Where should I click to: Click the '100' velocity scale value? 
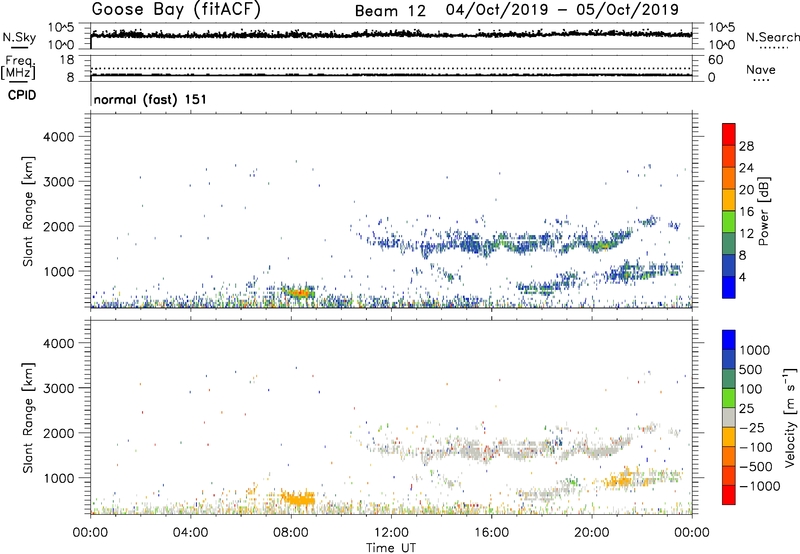pos(751,389)
